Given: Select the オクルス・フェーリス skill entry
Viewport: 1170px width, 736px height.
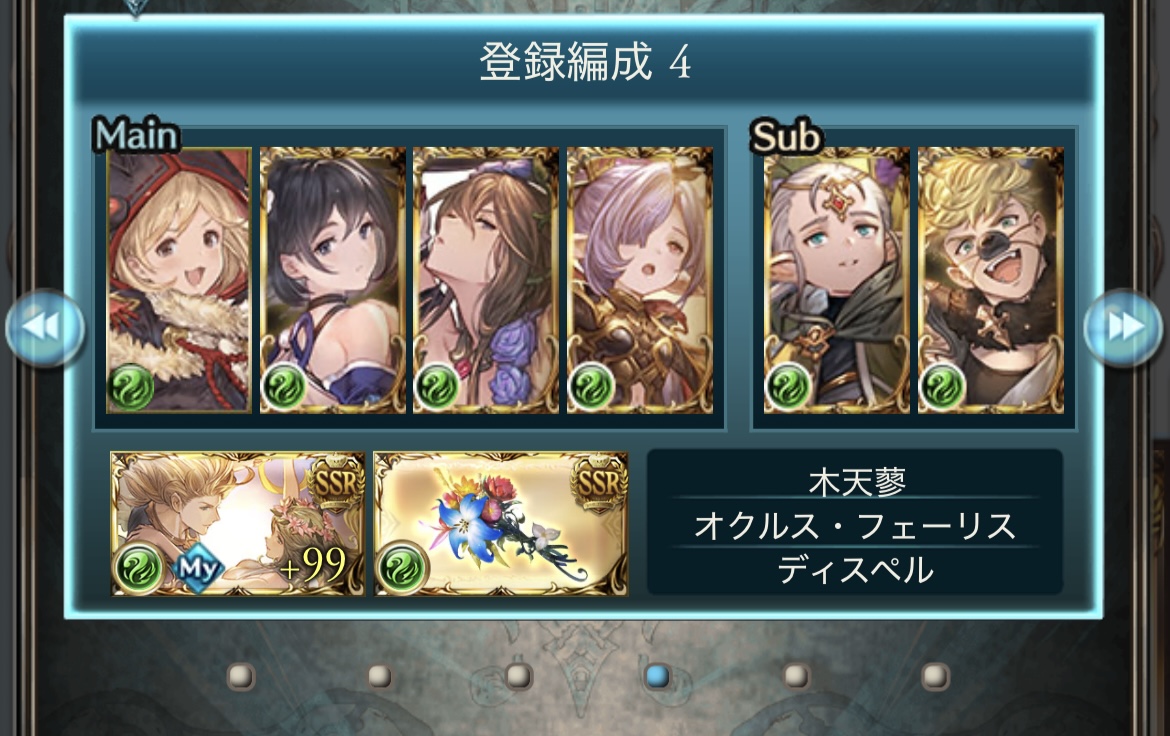Looking at the screenshot, I should tap(855, 526).
